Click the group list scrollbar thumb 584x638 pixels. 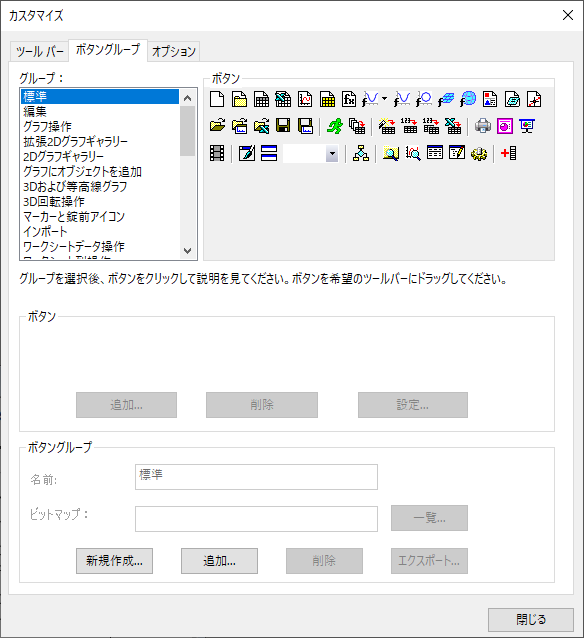(x=187, y=131)
